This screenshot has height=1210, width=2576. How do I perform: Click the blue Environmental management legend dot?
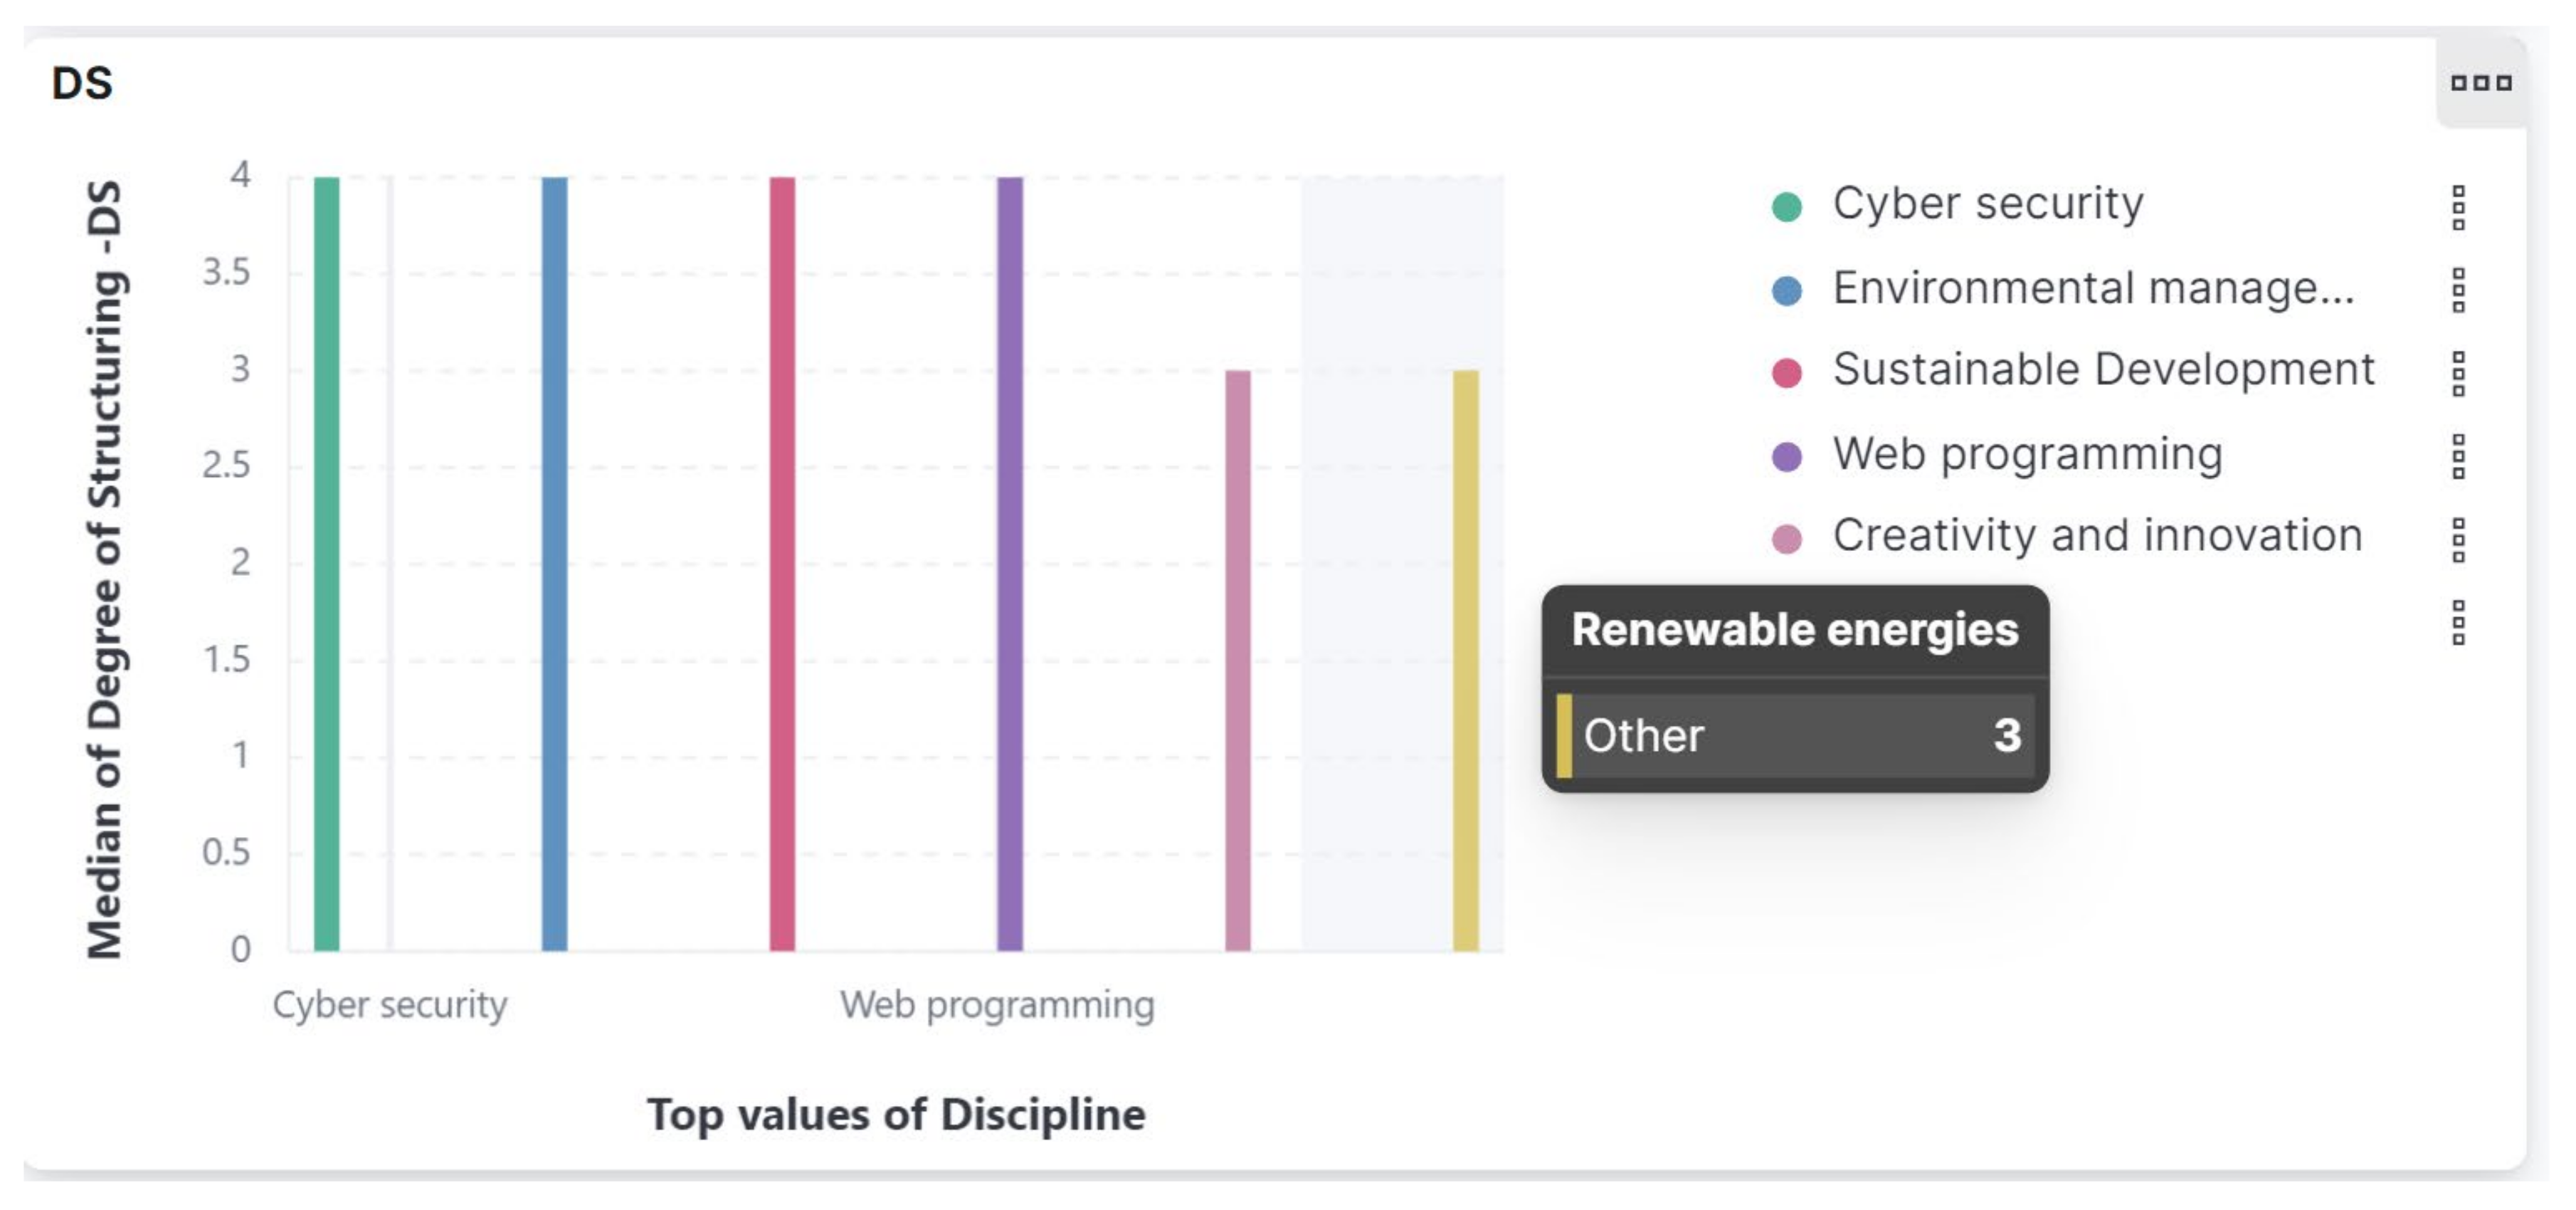1786,290
